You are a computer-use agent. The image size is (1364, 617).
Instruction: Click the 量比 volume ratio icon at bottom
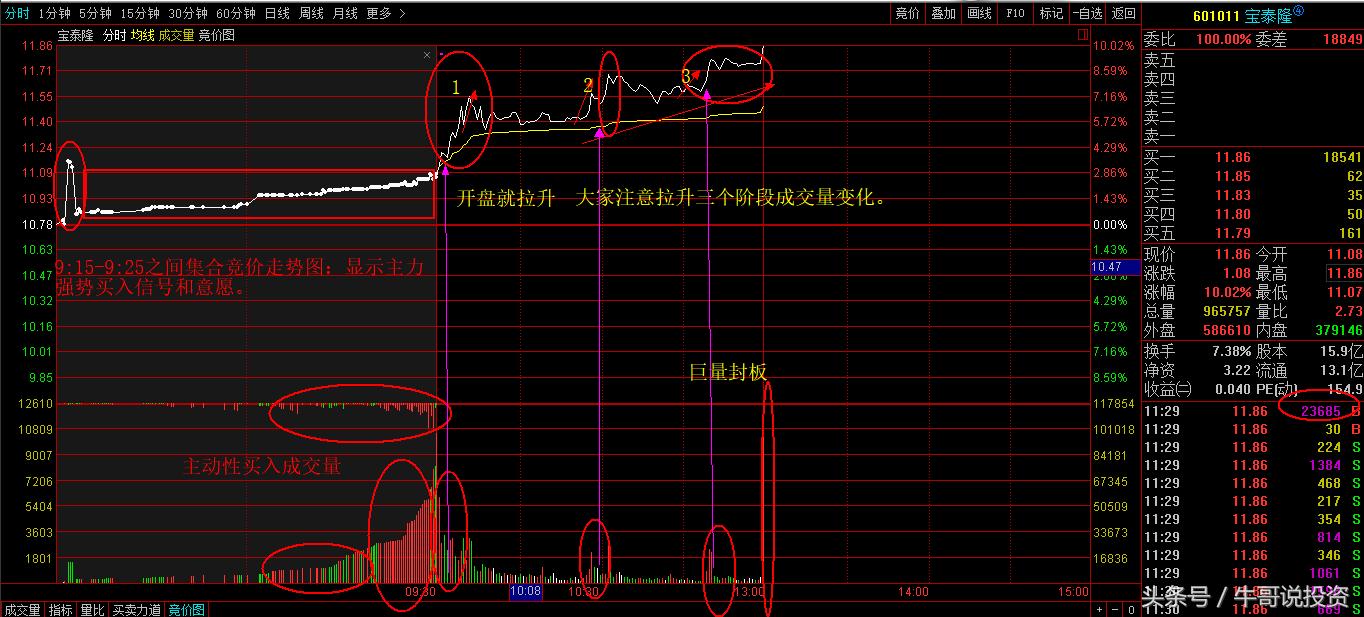pyautogui.click(x=91, y=608)
